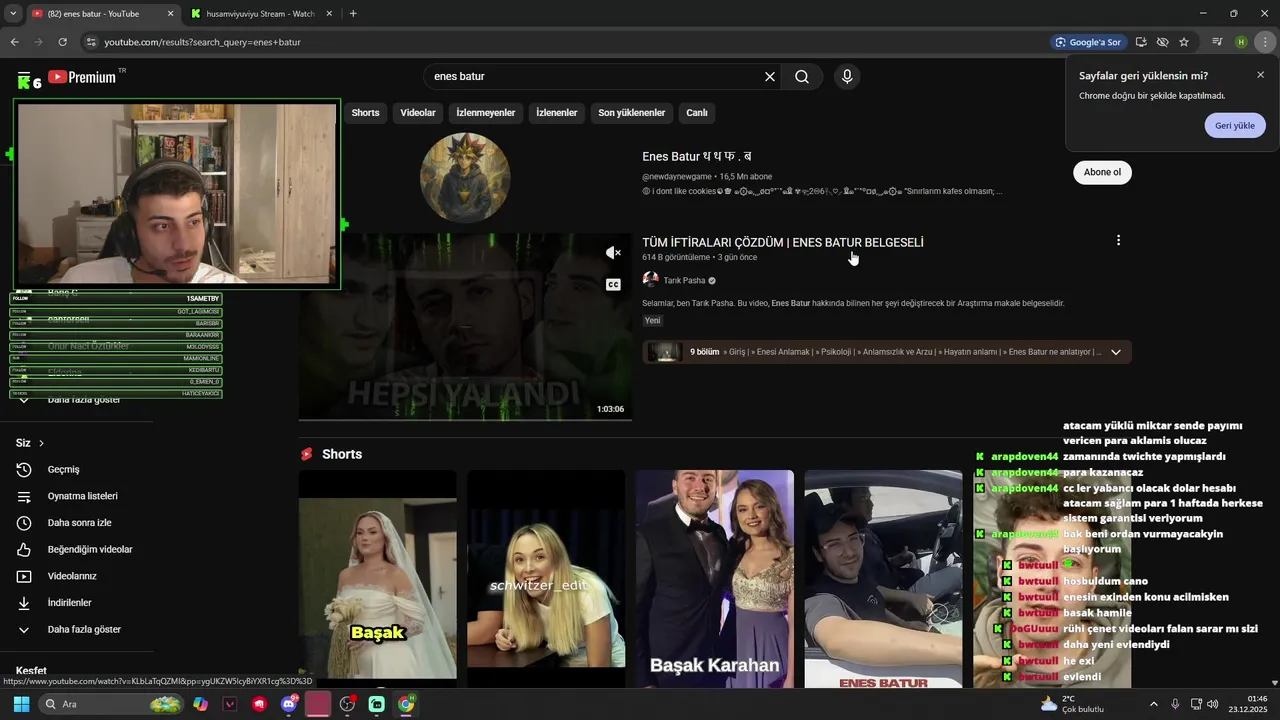Screen dimensions: 1280x720
Task: Click the install app icon in address bar
Action: pos(1141,42)
